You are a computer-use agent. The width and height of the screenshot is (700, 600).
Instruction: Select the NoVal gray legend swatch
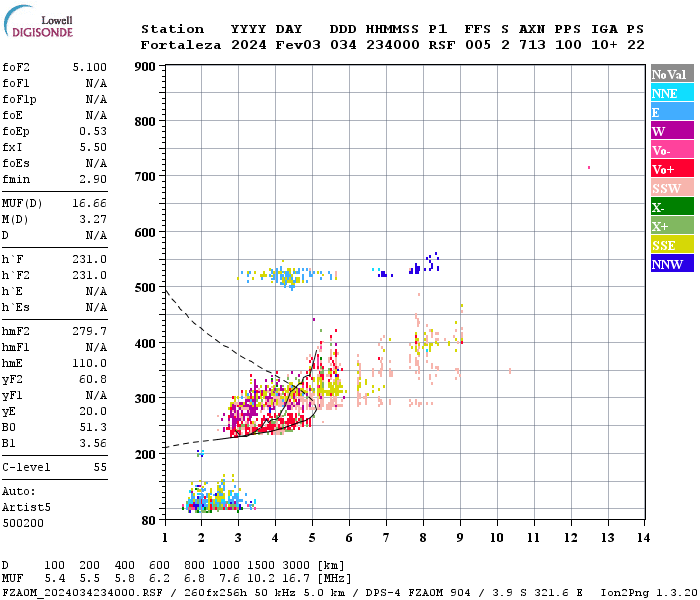pos(672,74)
